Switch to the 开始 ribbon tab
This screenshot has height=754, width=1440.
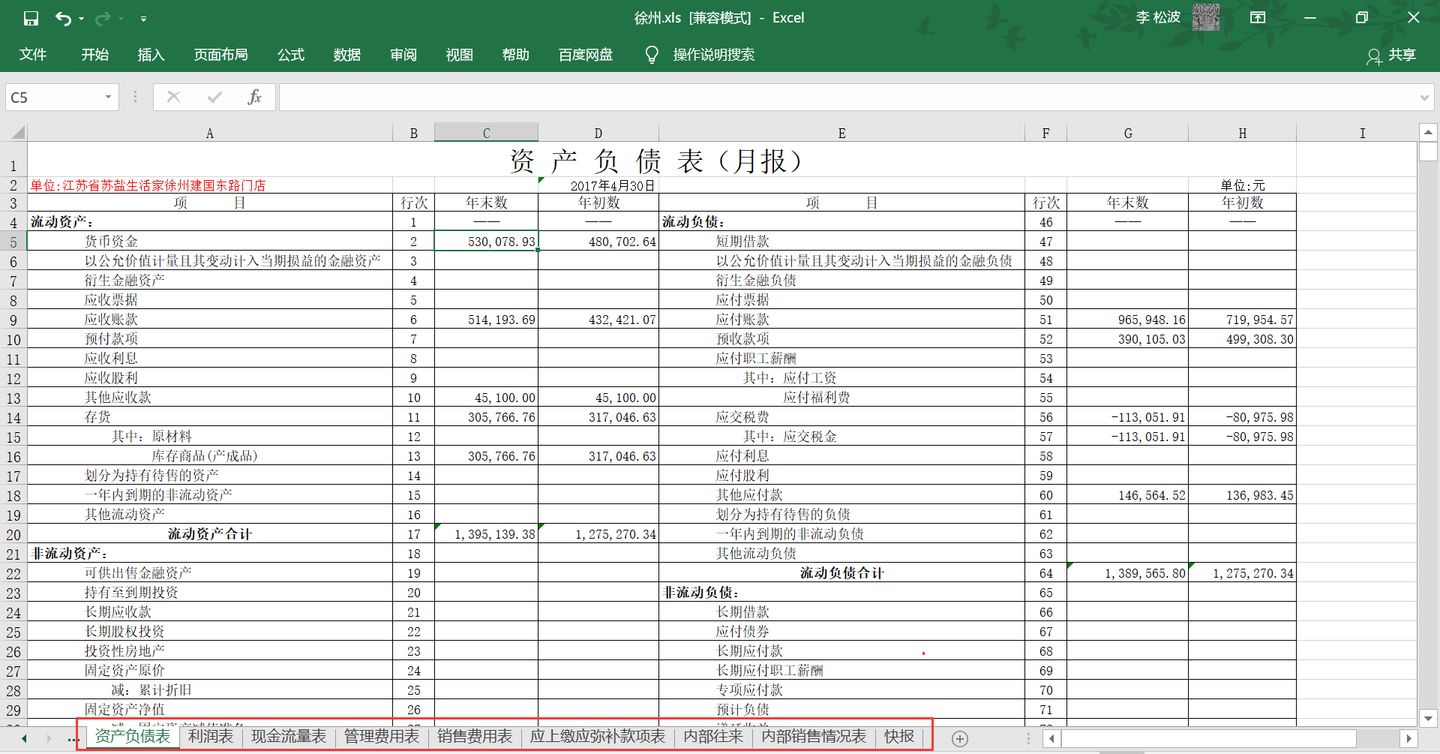coord(95,55)
